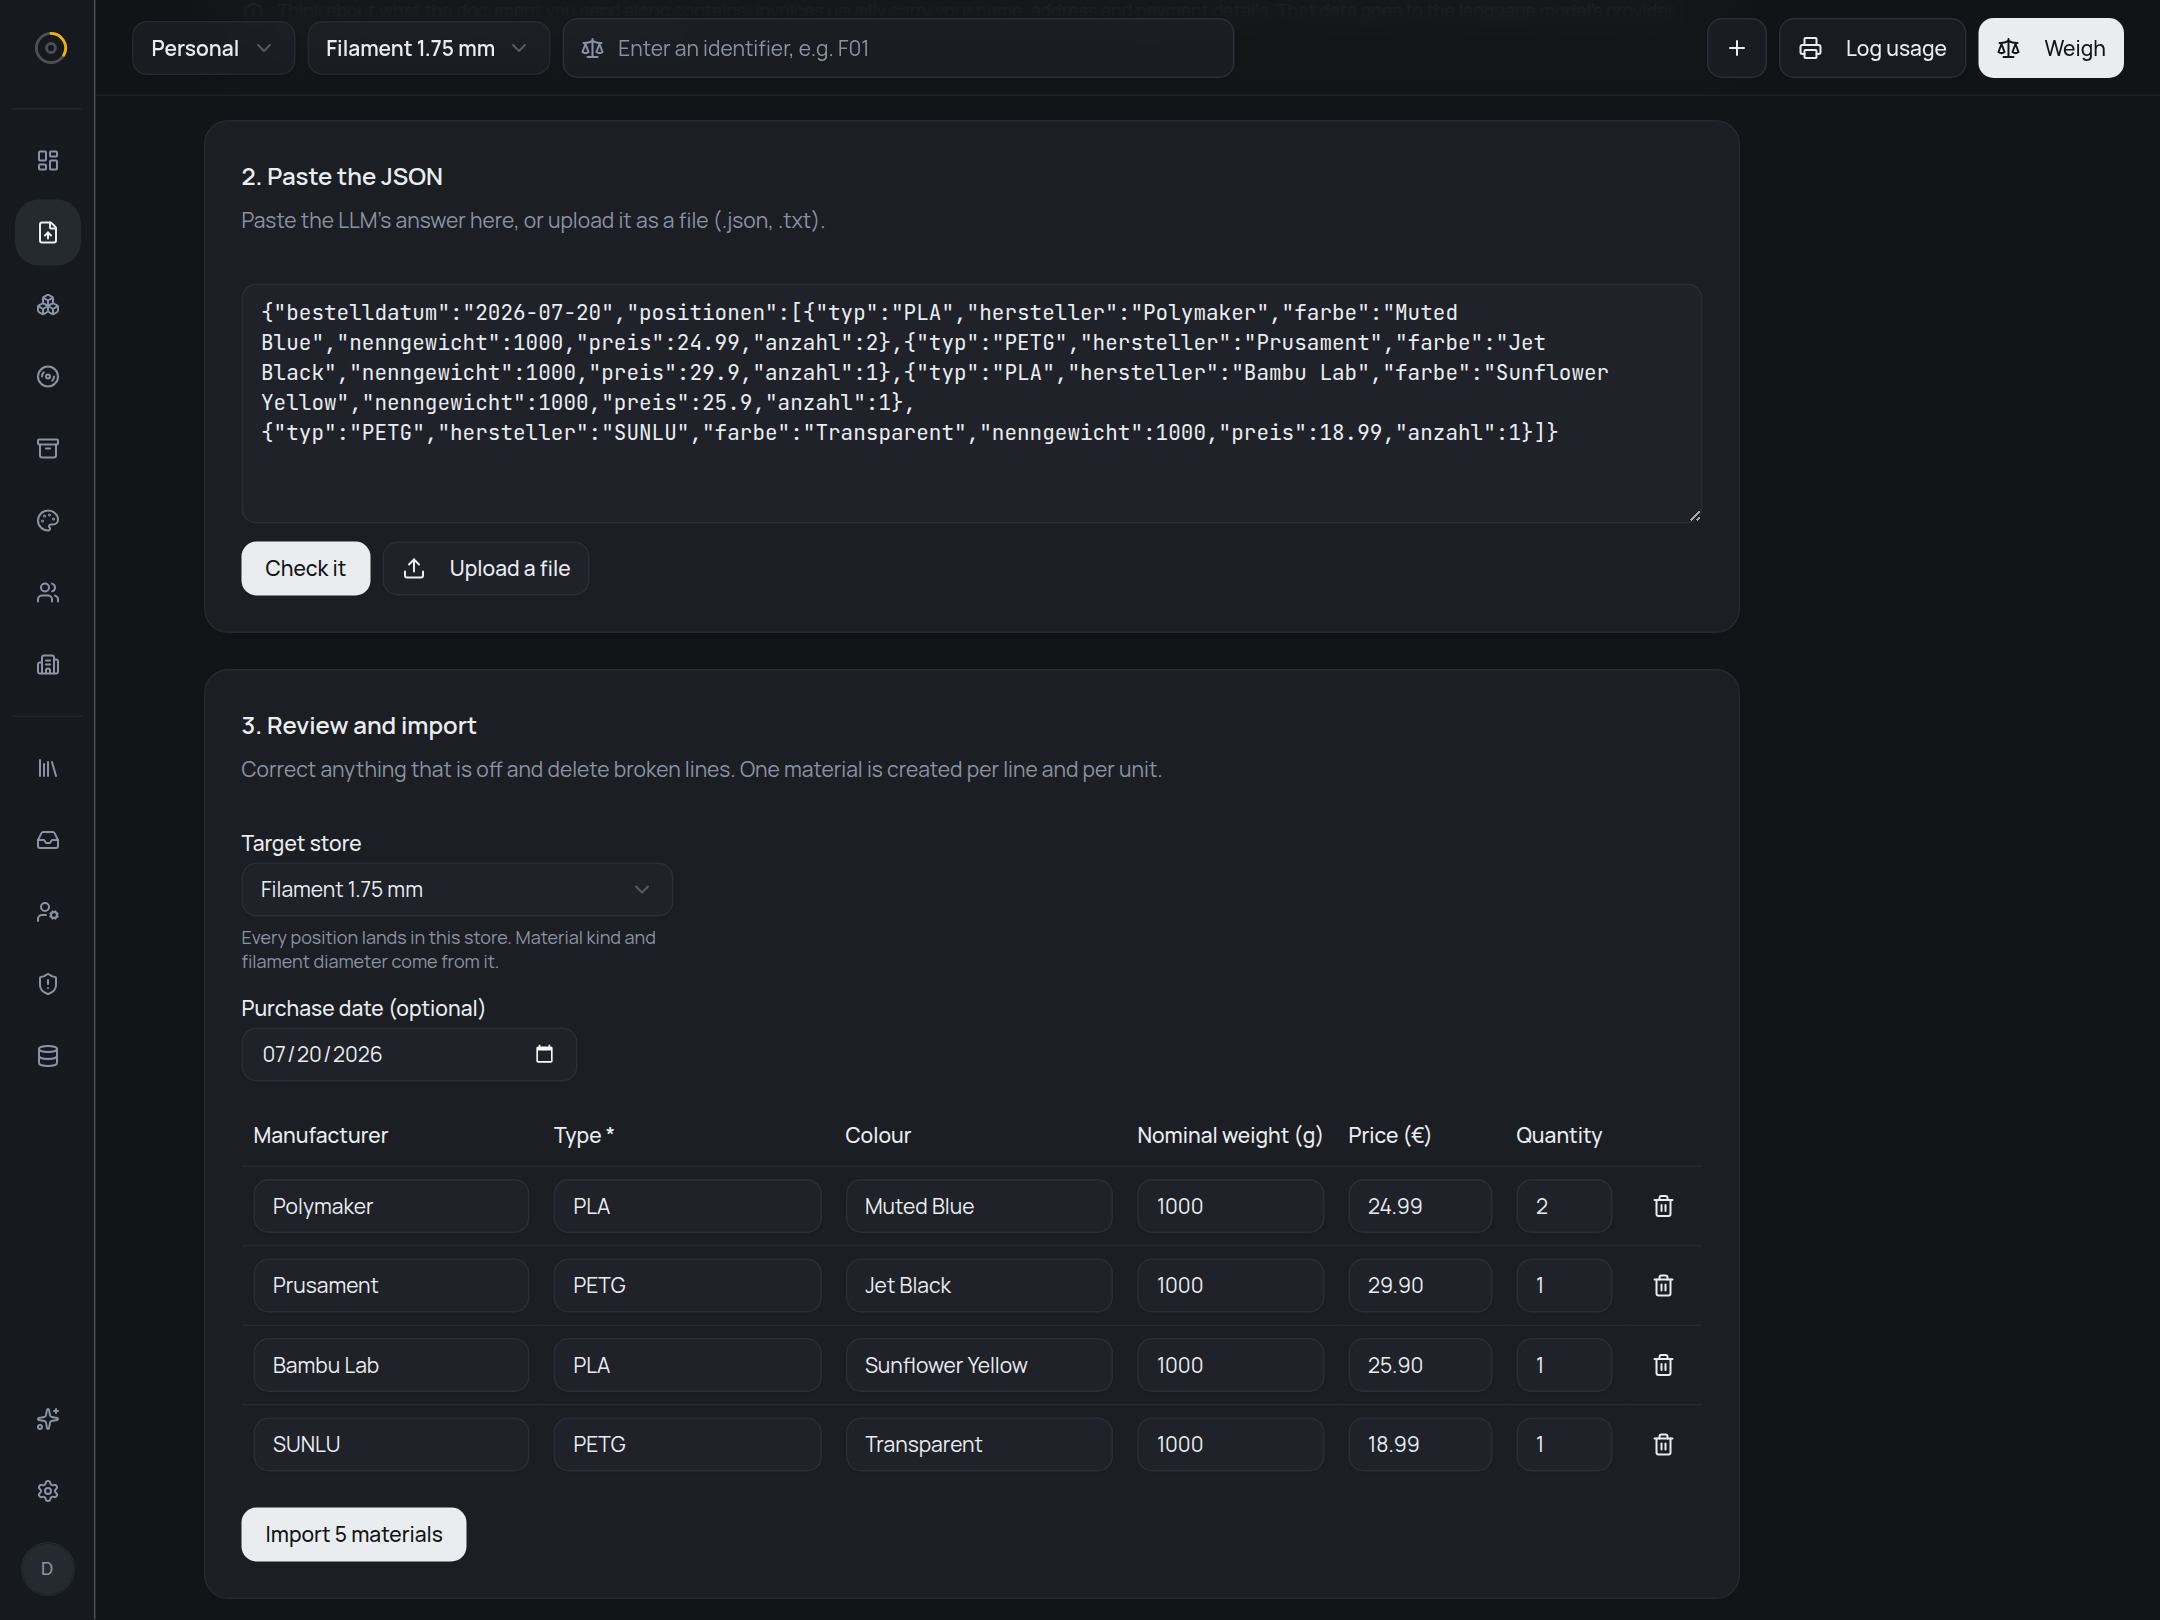Delete the SUNLU row with trash icon

pos(1663,1445)
